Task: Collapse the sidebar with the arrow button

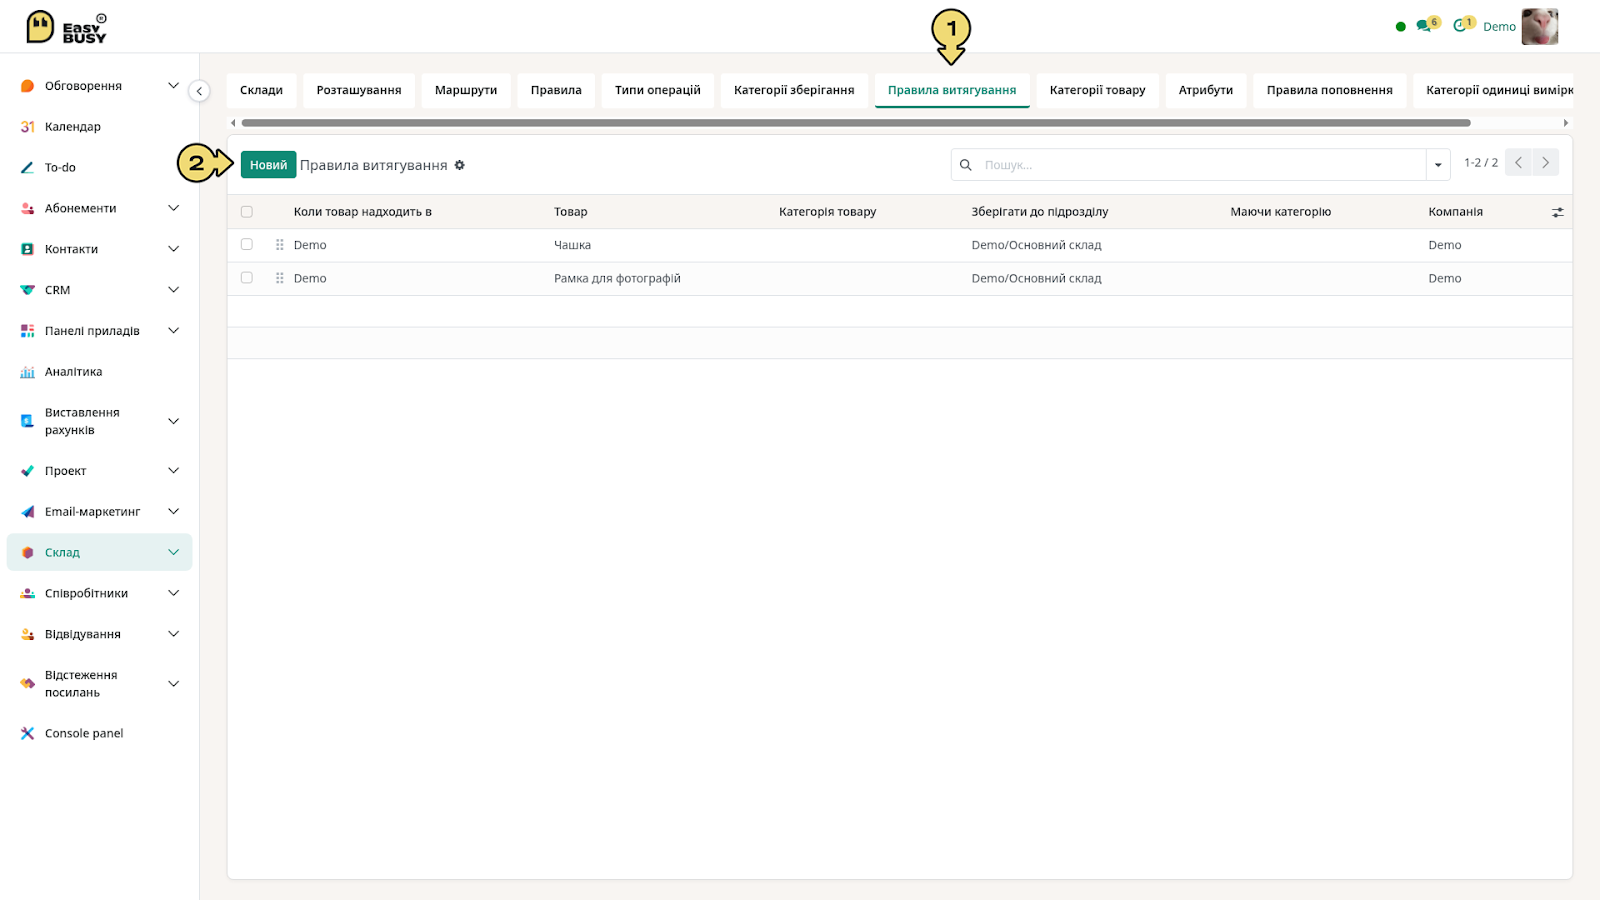Action: tap(199, 91)
